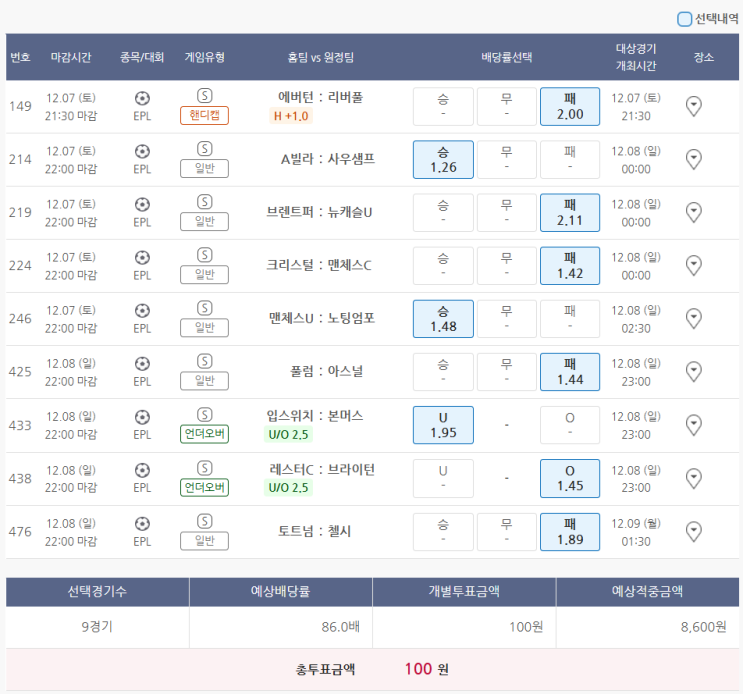The image size is (743, 694).
Task: Open venue pin for game 425
Action: 694,372
